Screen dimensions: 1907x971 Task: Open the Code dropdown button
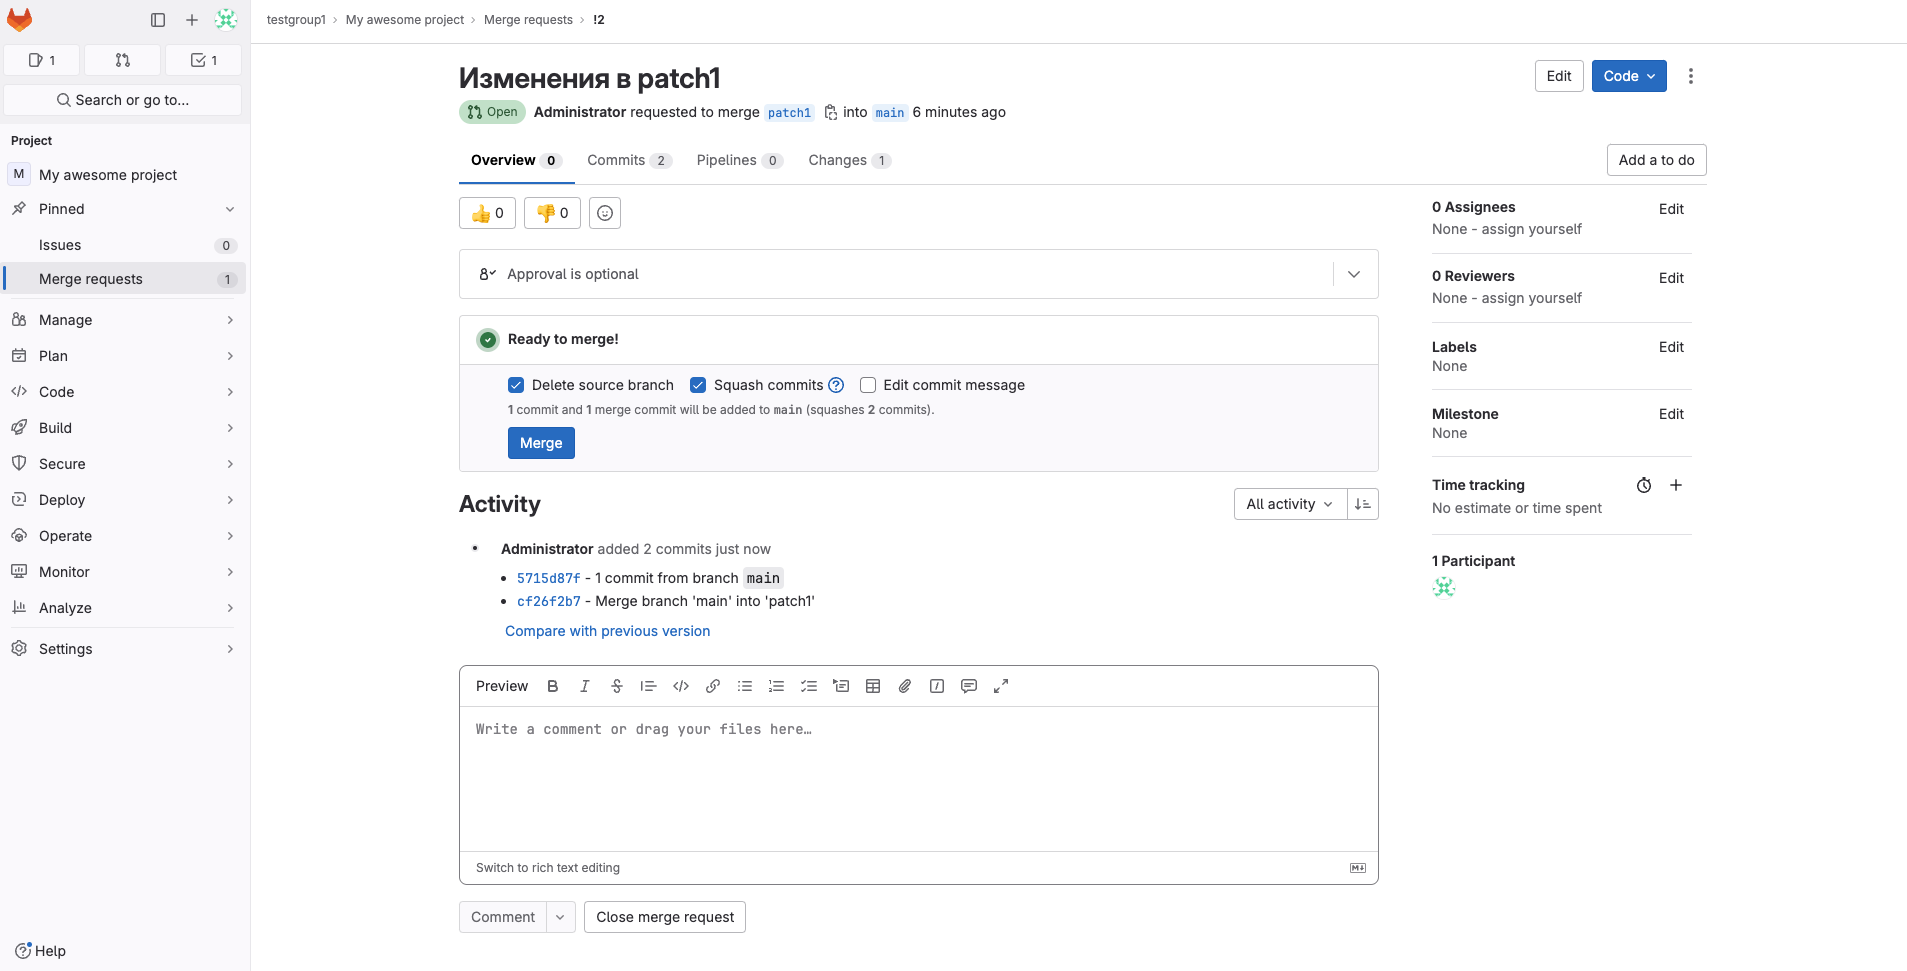(1628, 76)
